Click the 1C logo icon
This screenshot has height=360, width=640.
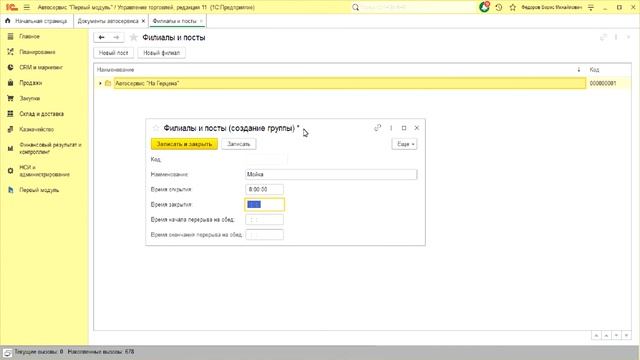[11, 7]
